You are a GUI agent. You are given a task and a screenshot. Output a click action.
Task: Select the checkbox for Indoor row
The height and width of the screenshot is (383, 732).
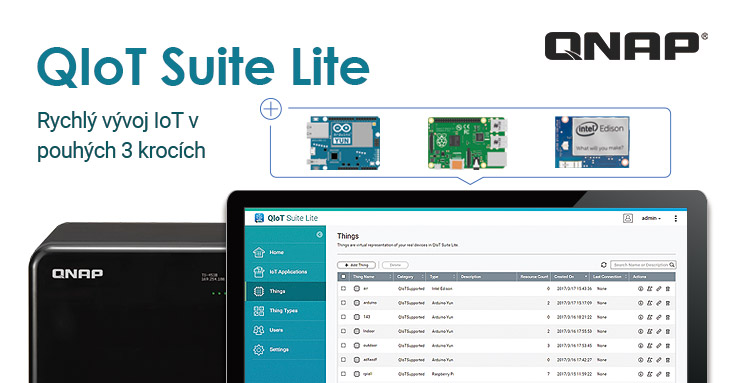point(344,331)
